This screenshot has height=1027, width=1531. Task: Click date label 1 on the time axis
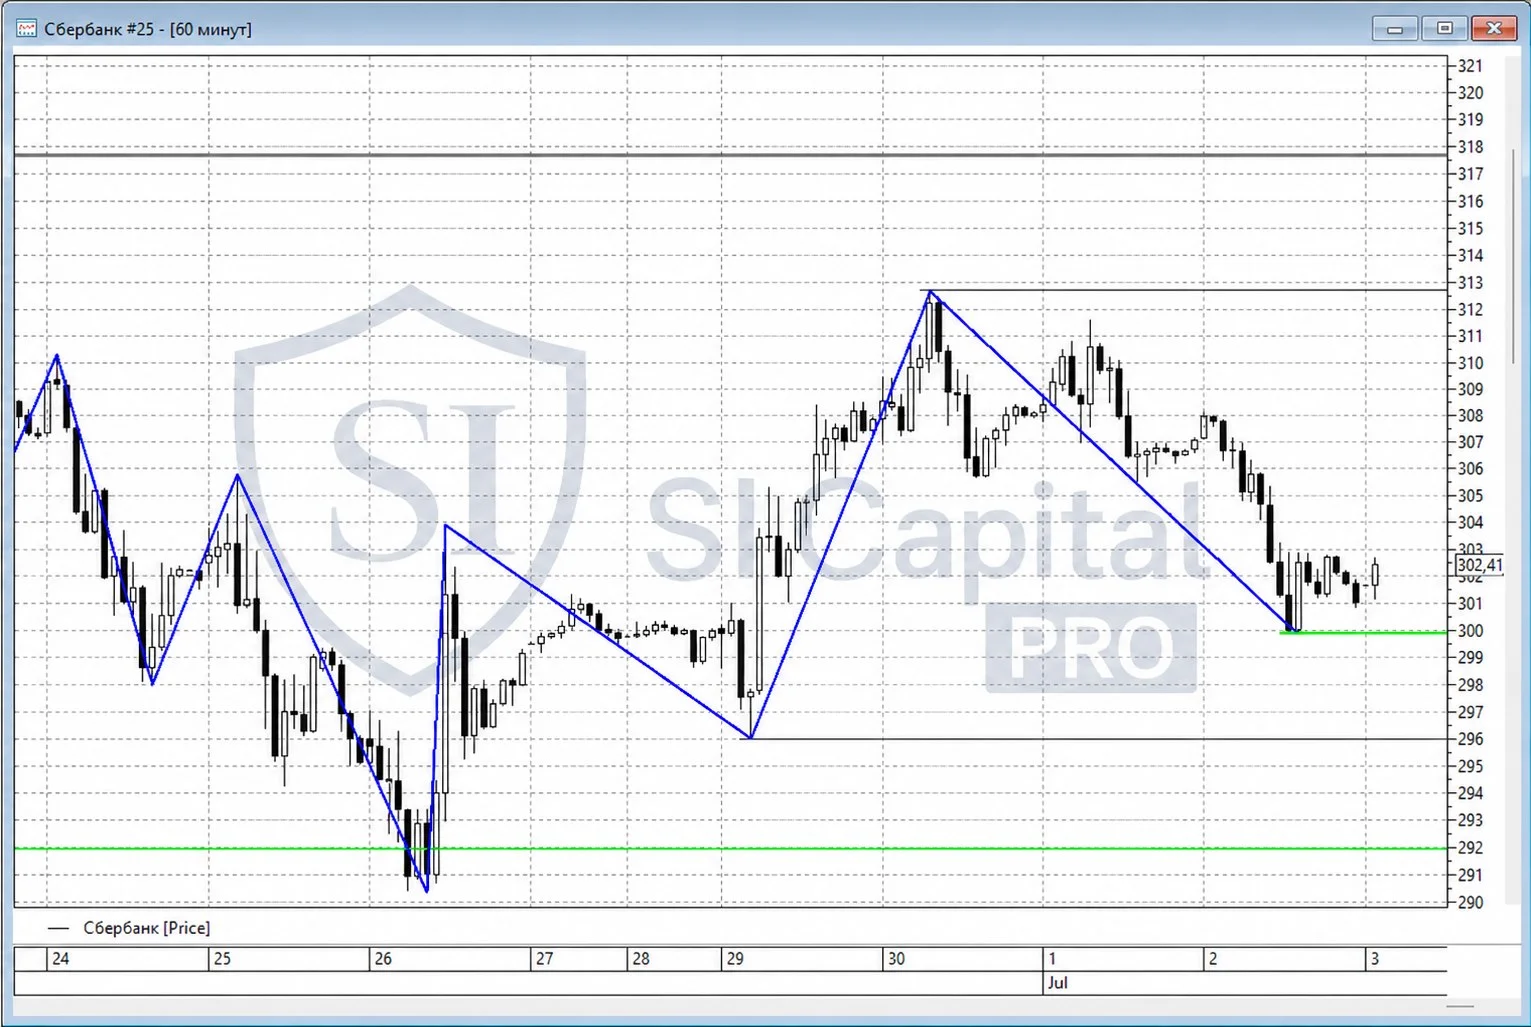(1052, 958)
